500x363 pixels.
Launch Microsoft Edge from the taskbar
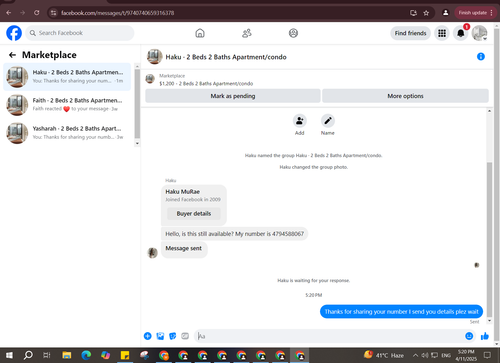tap(86, 355)
